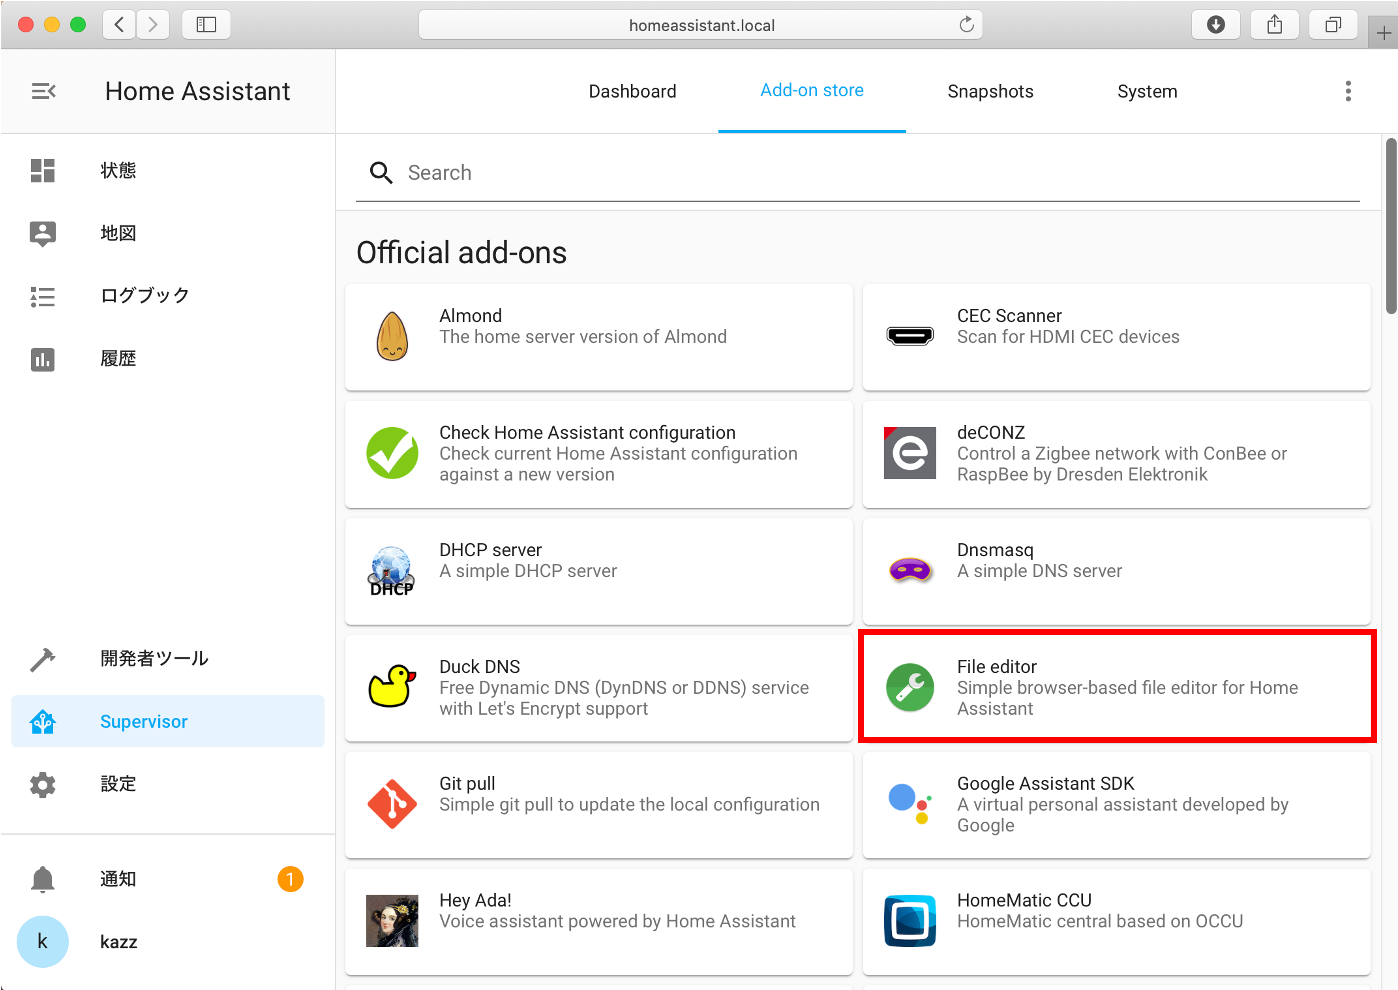Switch to the Dashboard tab
Image resolution: width=1398 pixels, height=990 pixels.
pyautogui.click(x=633, y=91)
